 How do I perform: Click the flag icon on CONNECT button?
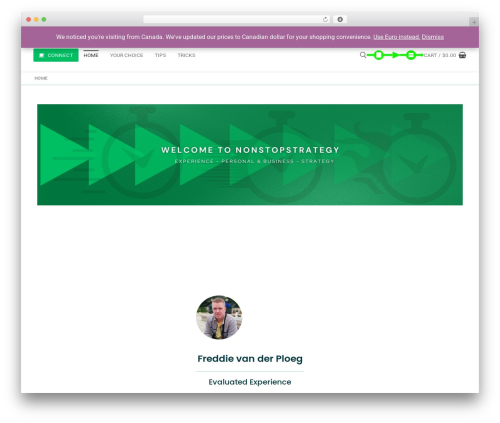click(41, 55)
